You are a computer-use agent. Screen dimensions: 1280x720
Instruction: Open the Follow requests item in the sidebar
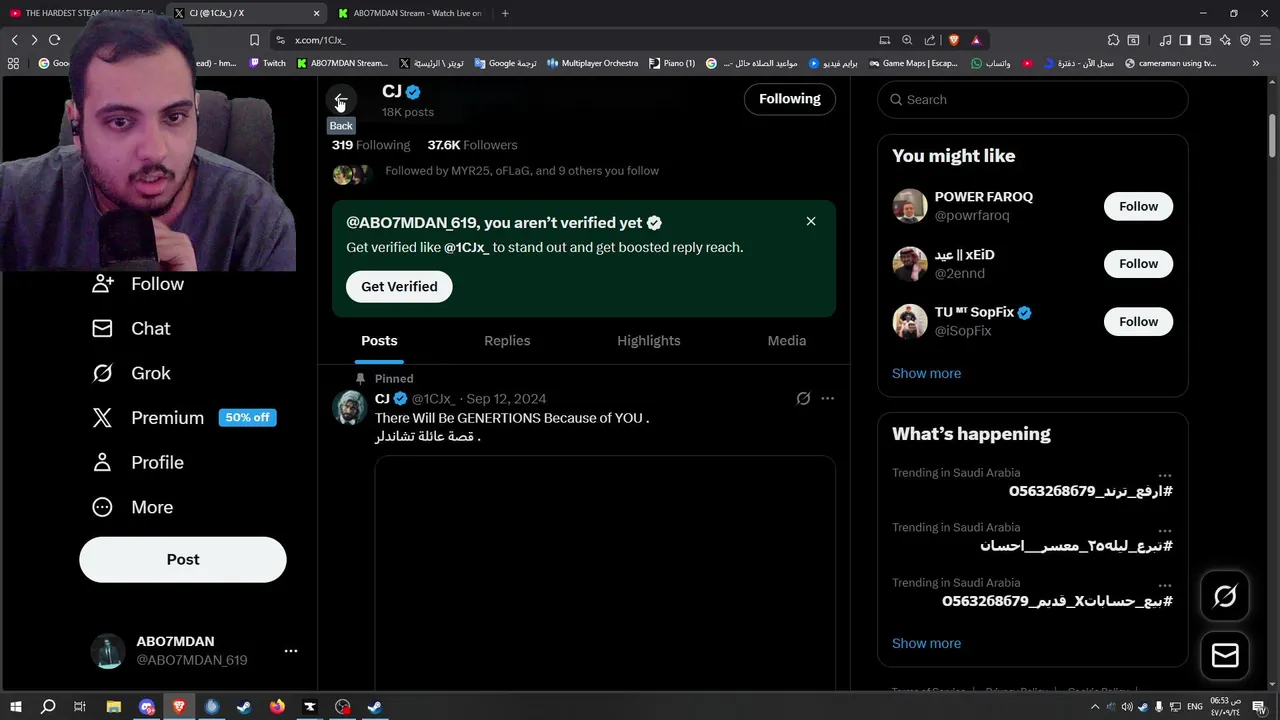[139, 284]
